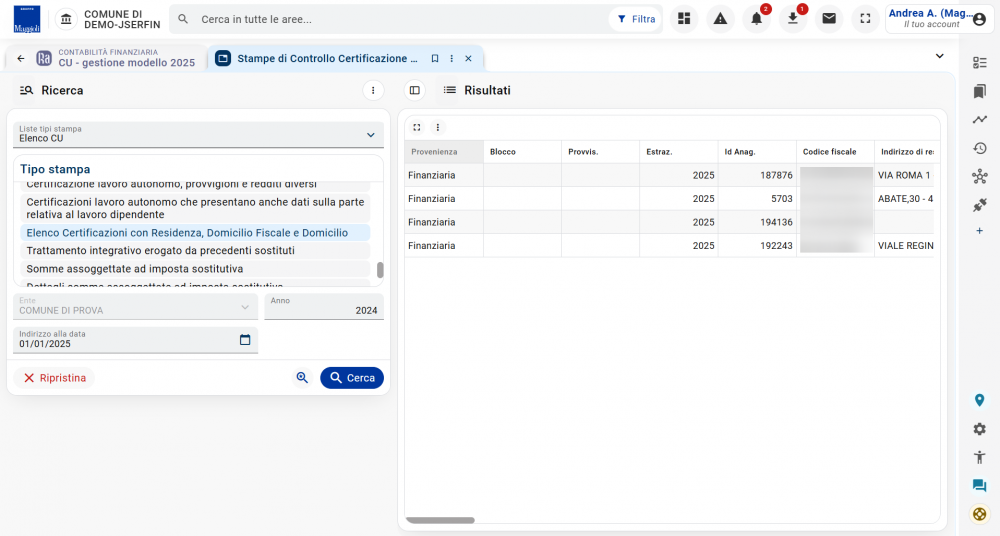
Task: Open the warning alerts icon
Action: [x=721, y=19]
